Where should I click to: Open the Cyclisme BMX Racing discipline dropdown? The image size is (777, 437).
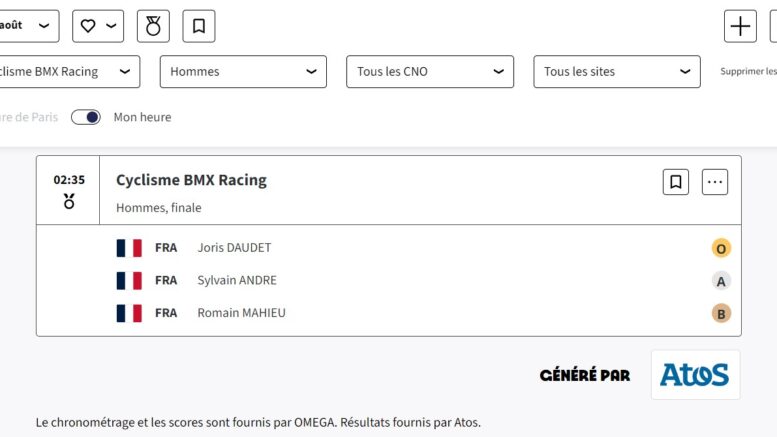point(70,72)
